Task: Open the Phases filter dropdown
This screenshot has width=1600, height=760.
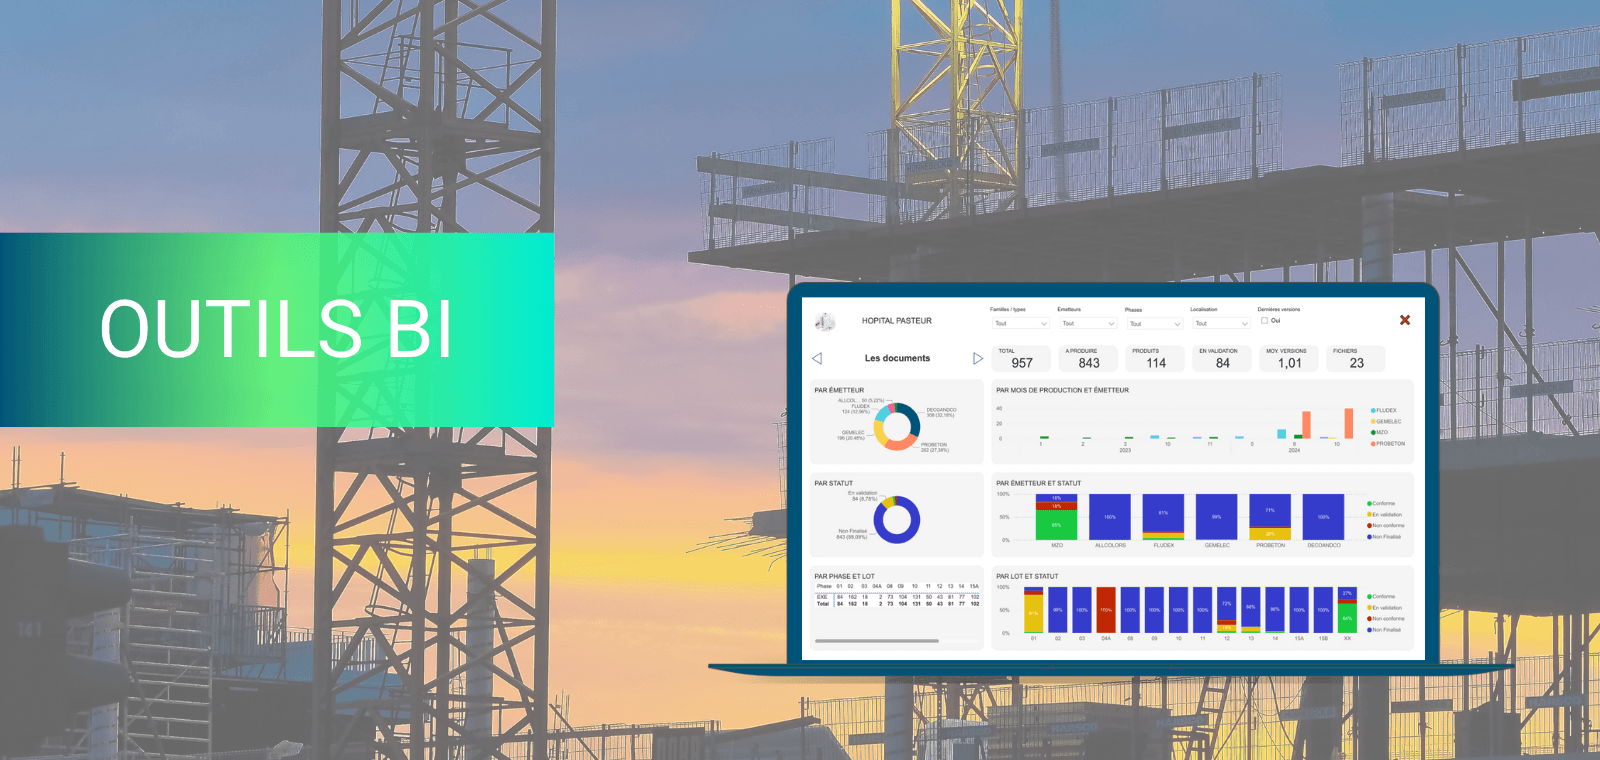Action: (x=1155, y=324)
